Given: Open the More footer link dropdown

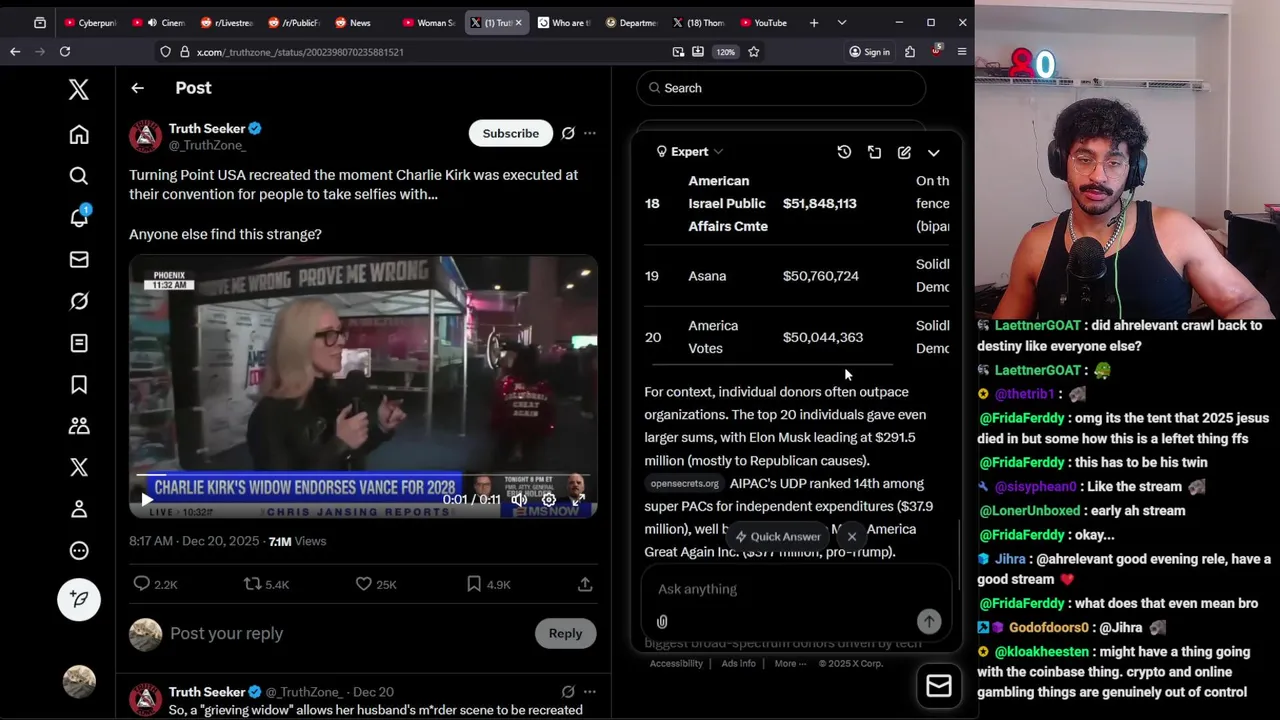Looking at the screenshot, I should [x=789, y=664].
